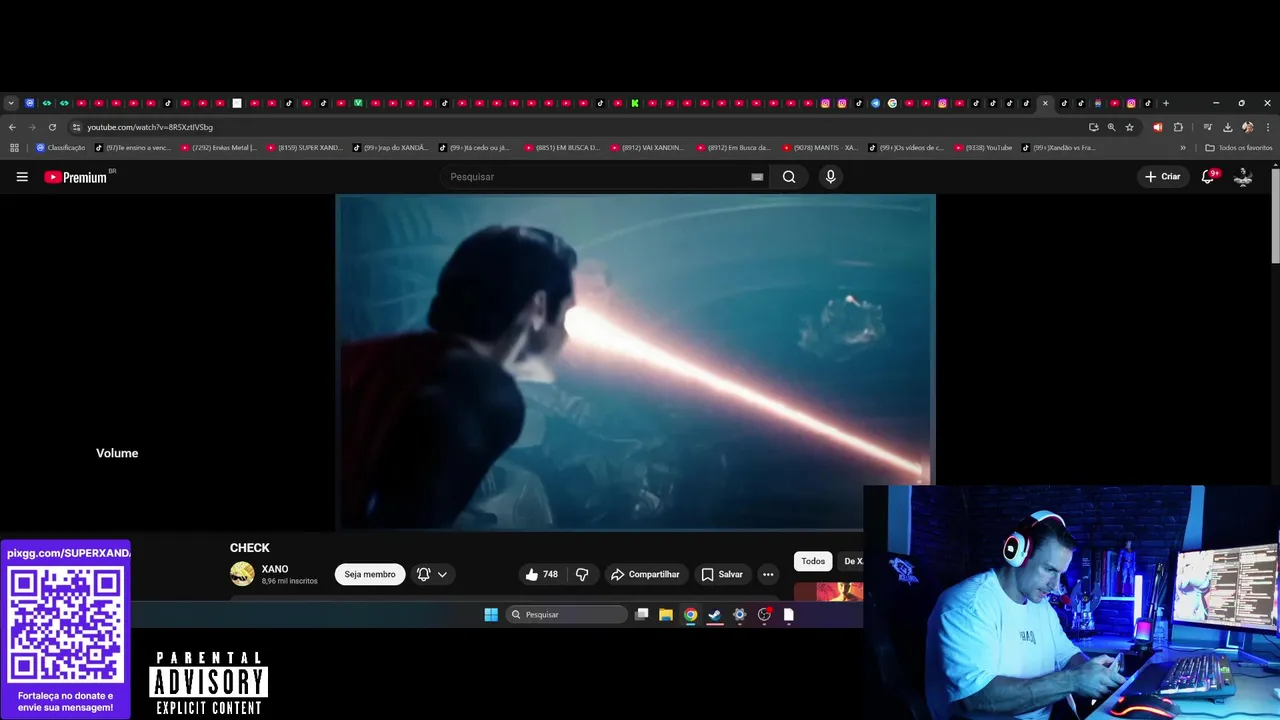Image resolution: width=1280 pixels, height=720 pixels.
Task: Open the bookmarks apps grid icon
Action: [14, 148]
